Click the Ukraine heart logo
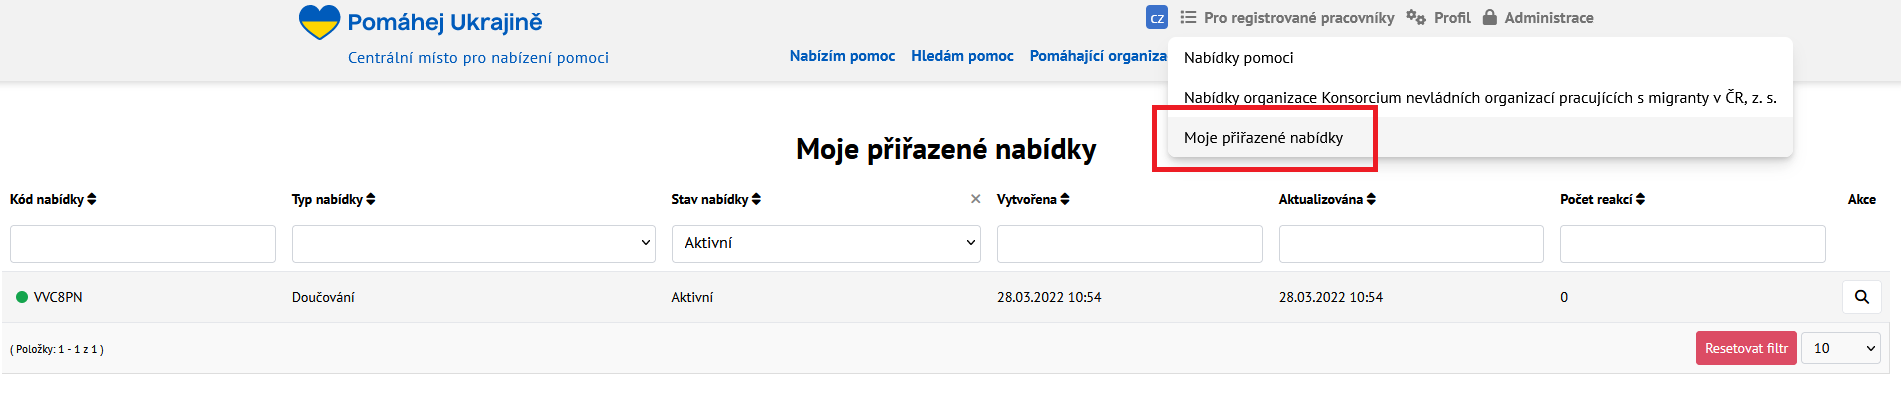This screenshot has width=1901, height=397. pos(319,22)
